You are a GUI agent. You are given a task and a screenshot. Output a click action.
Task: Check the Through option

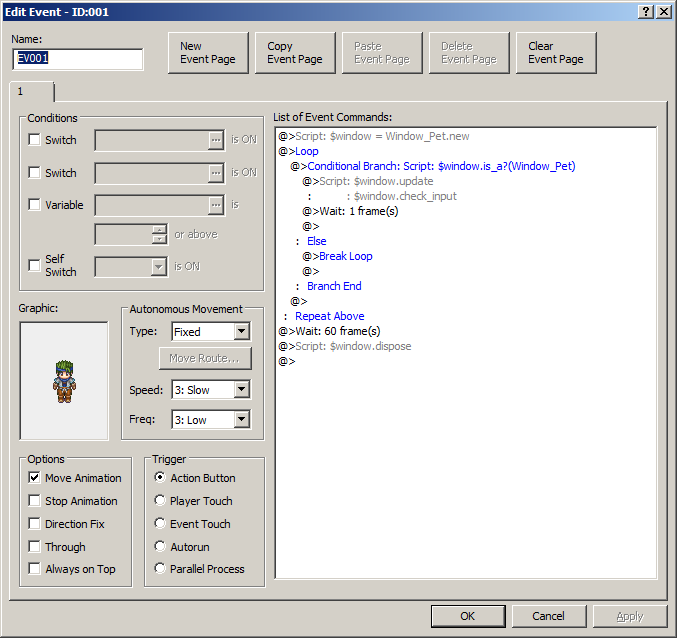[34, 546]
